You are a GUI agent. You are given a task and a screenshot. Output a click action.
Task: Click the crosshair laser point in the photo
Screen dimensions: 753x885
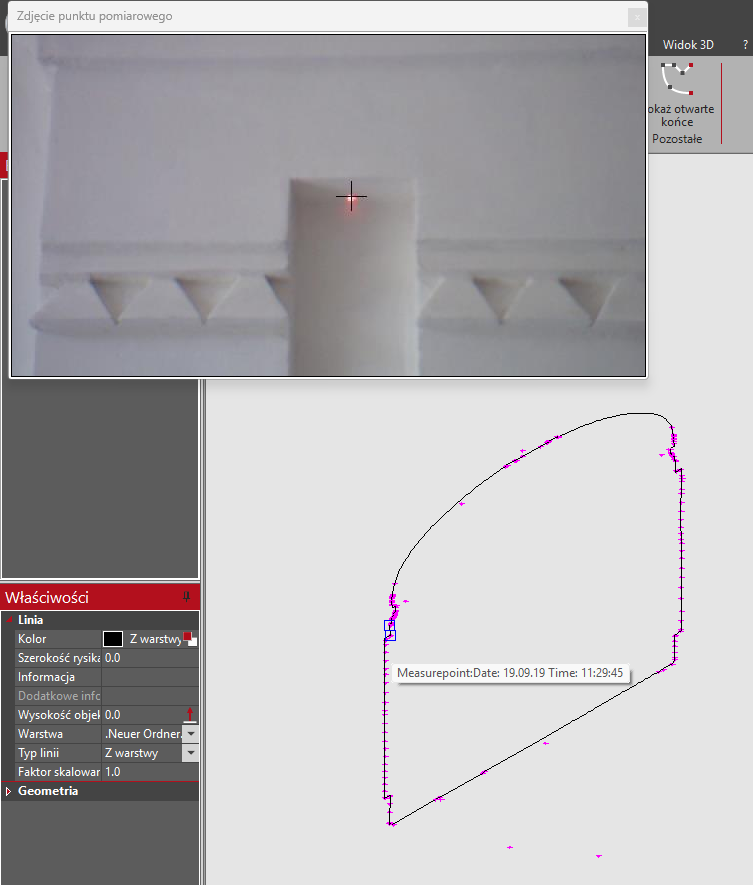point(351,196)
